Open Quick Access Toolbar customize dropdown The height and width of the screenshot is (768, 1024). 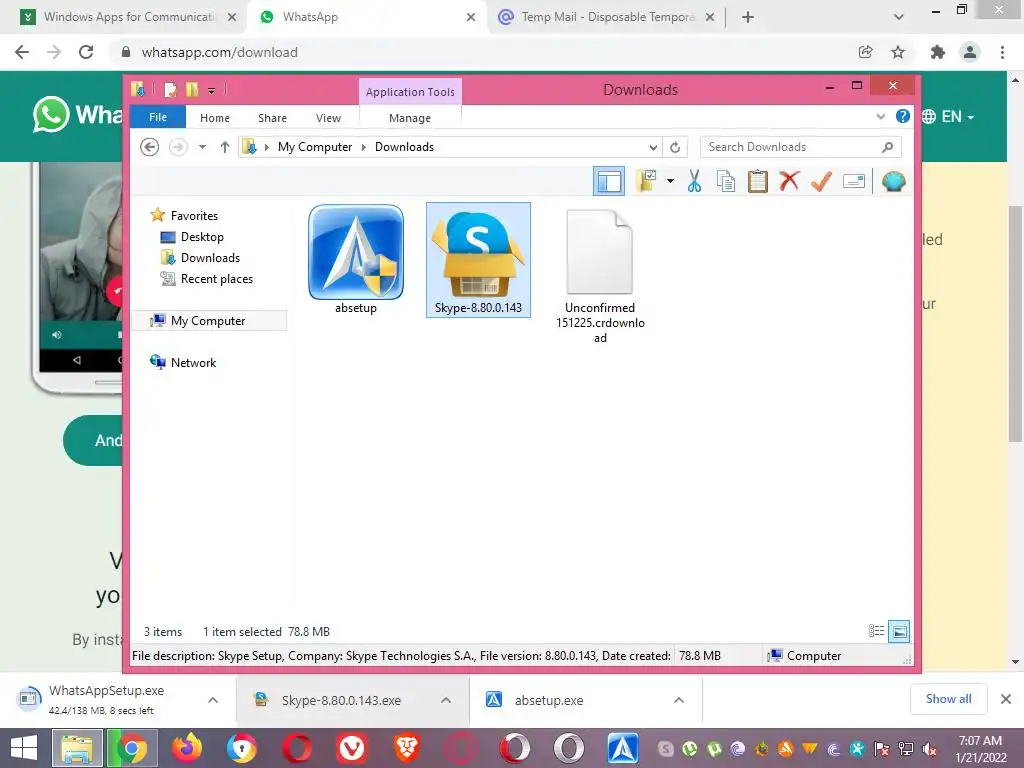tap(212, 91)
